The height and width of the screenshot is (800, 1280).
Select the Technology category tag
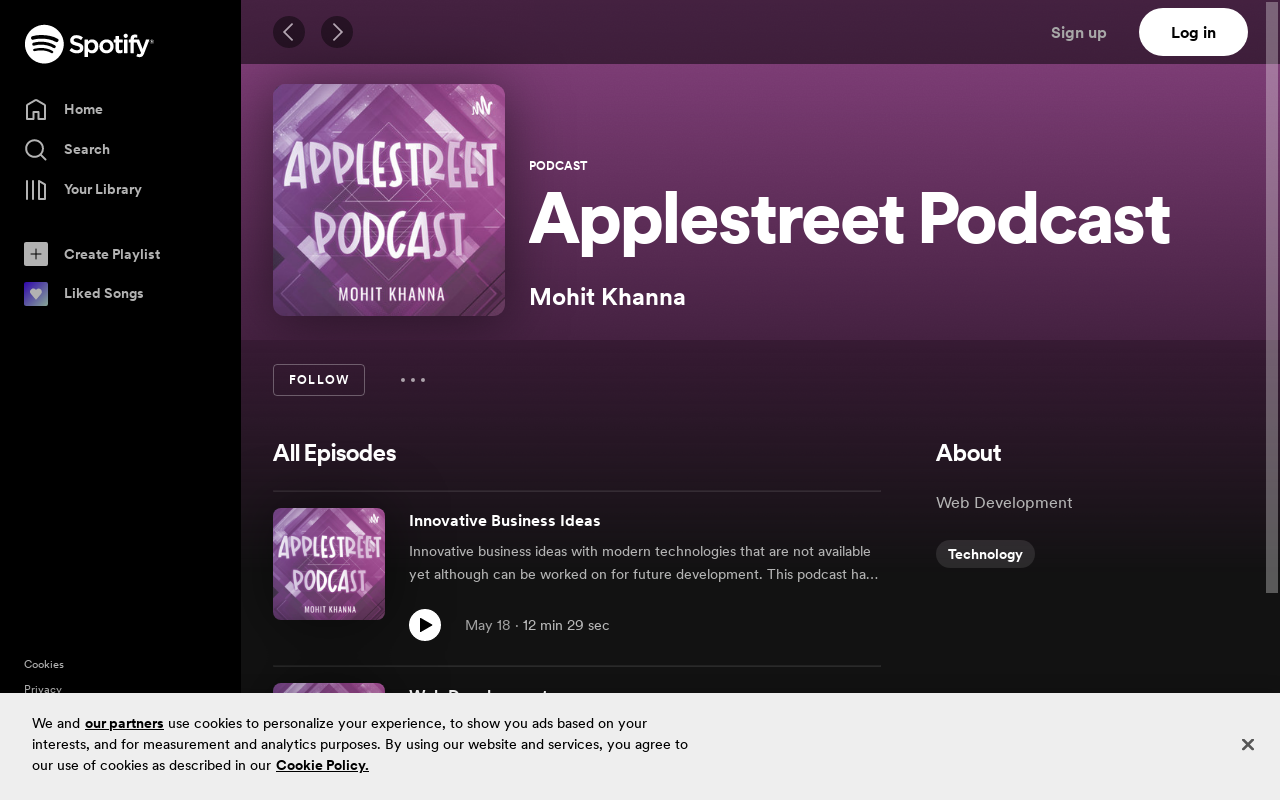(985, 554)
